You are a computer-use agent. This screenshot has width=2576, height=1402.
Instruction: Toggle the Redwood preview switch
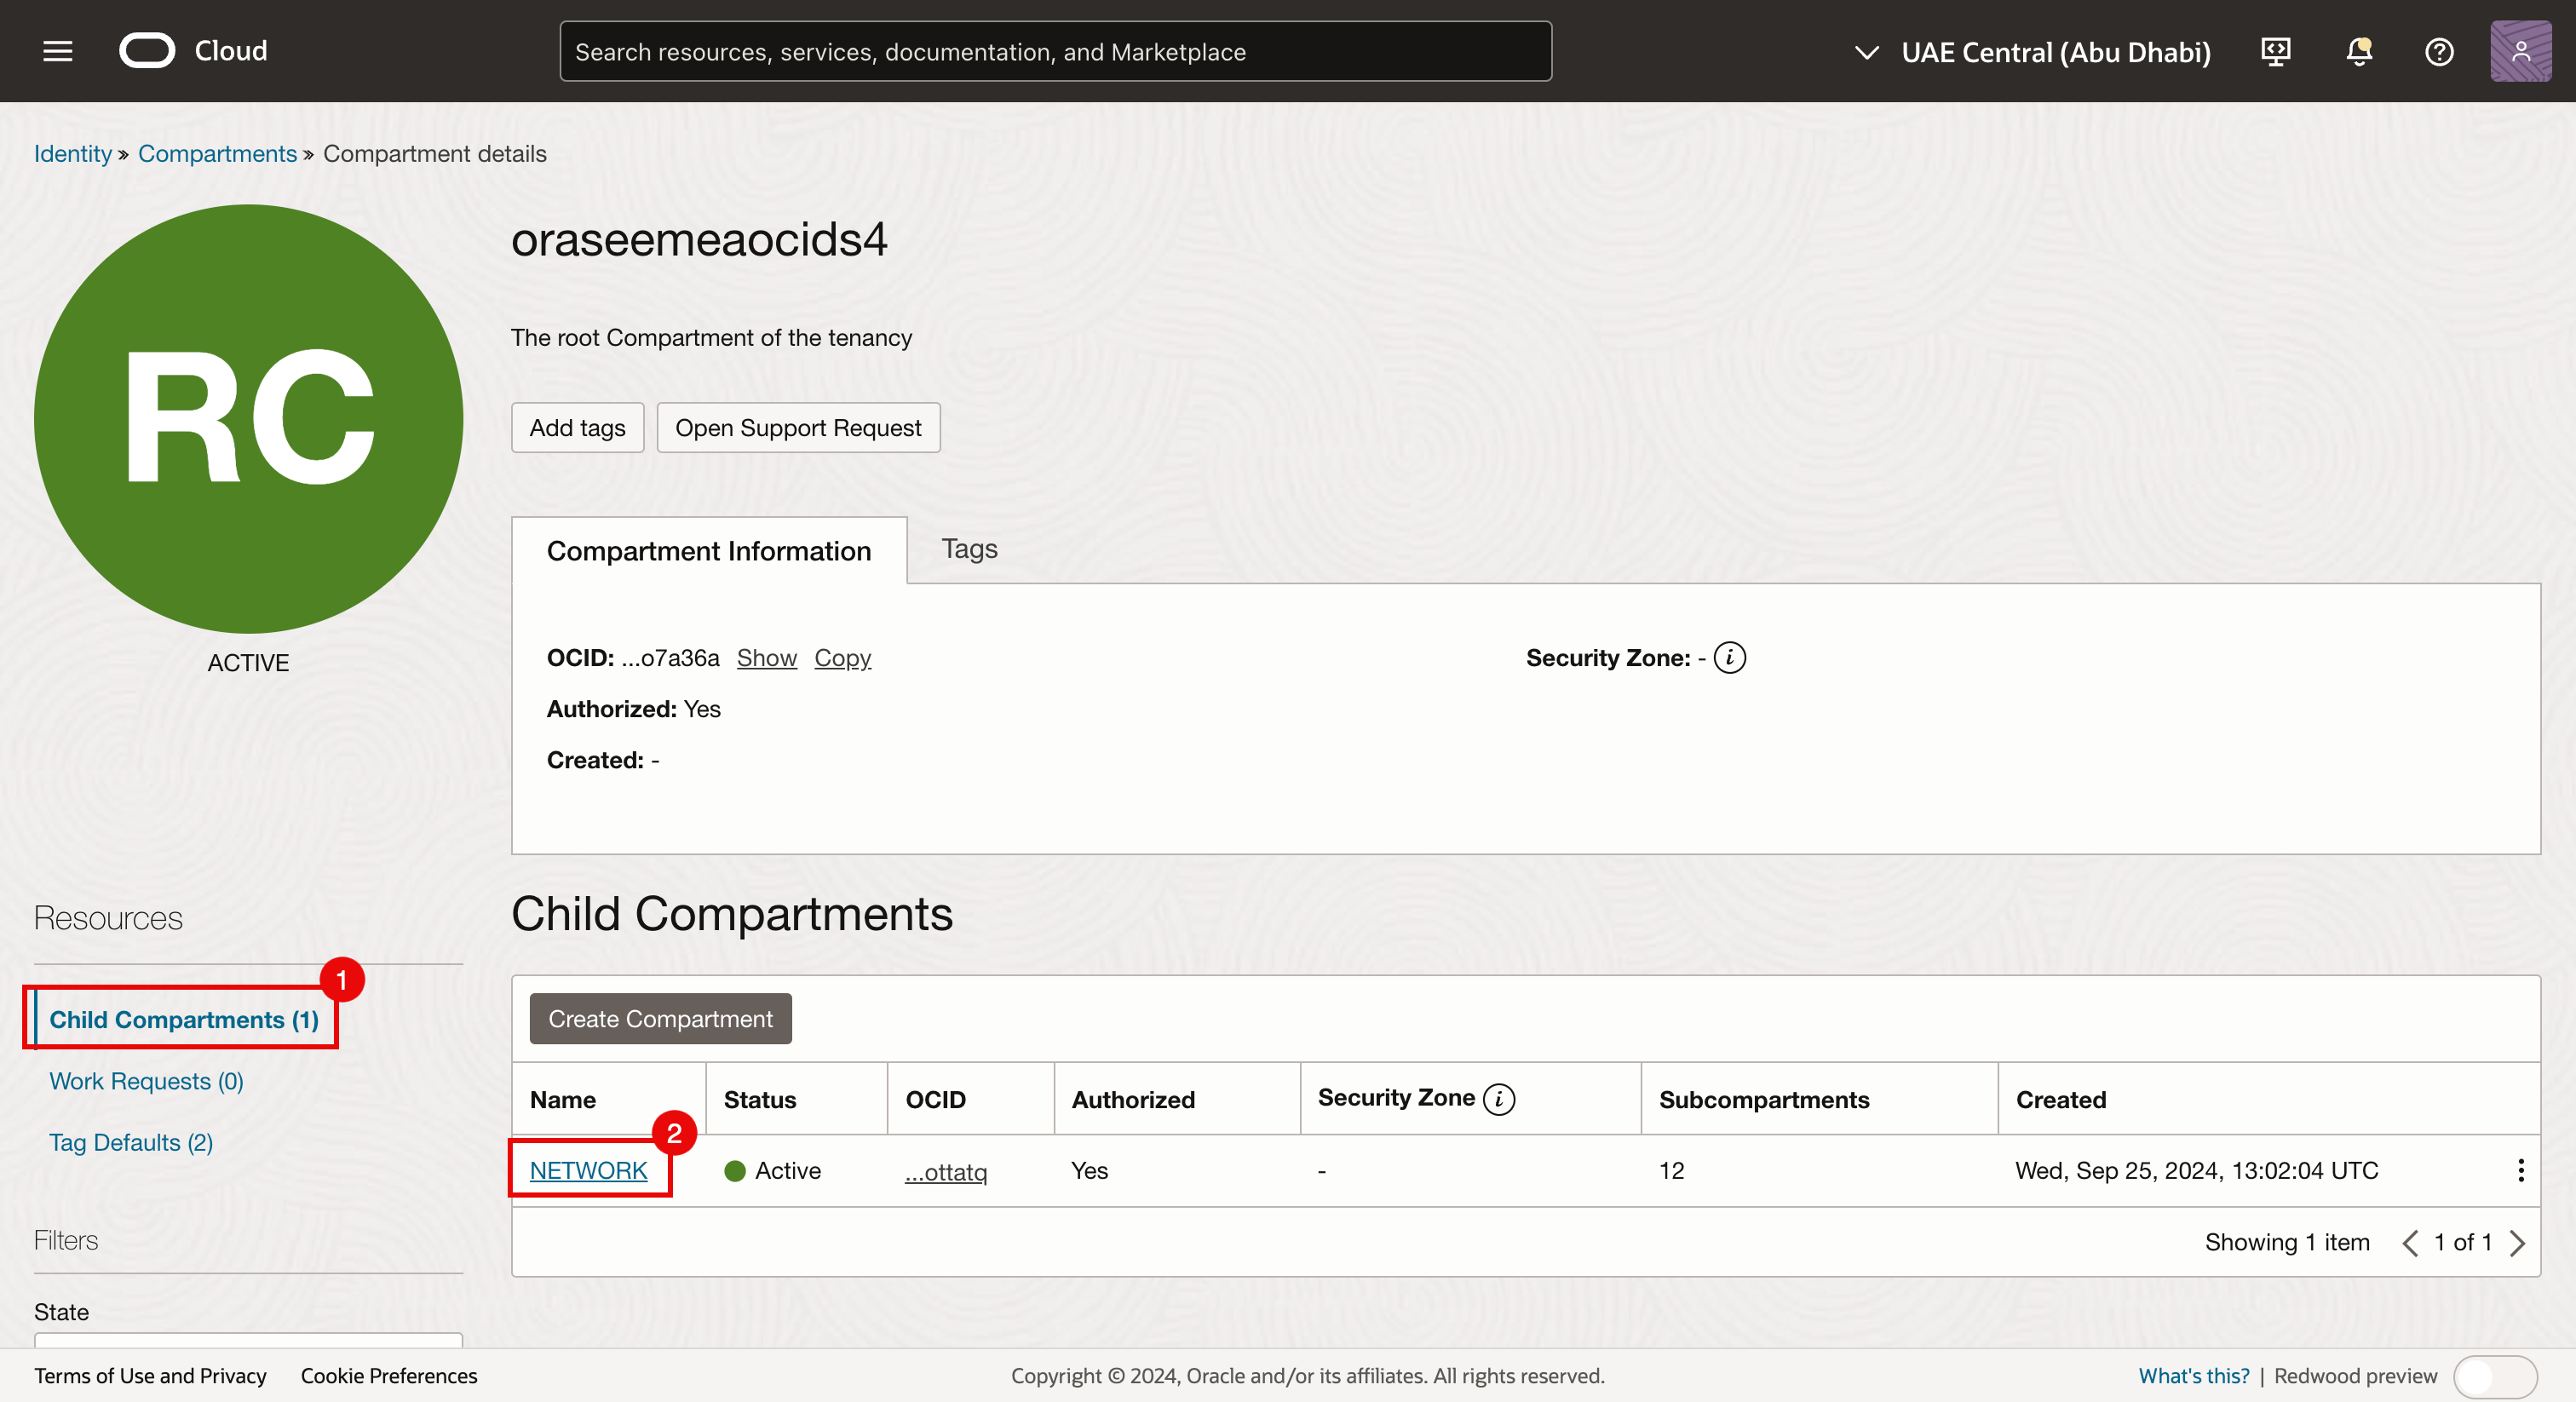coord(2494,1376)
